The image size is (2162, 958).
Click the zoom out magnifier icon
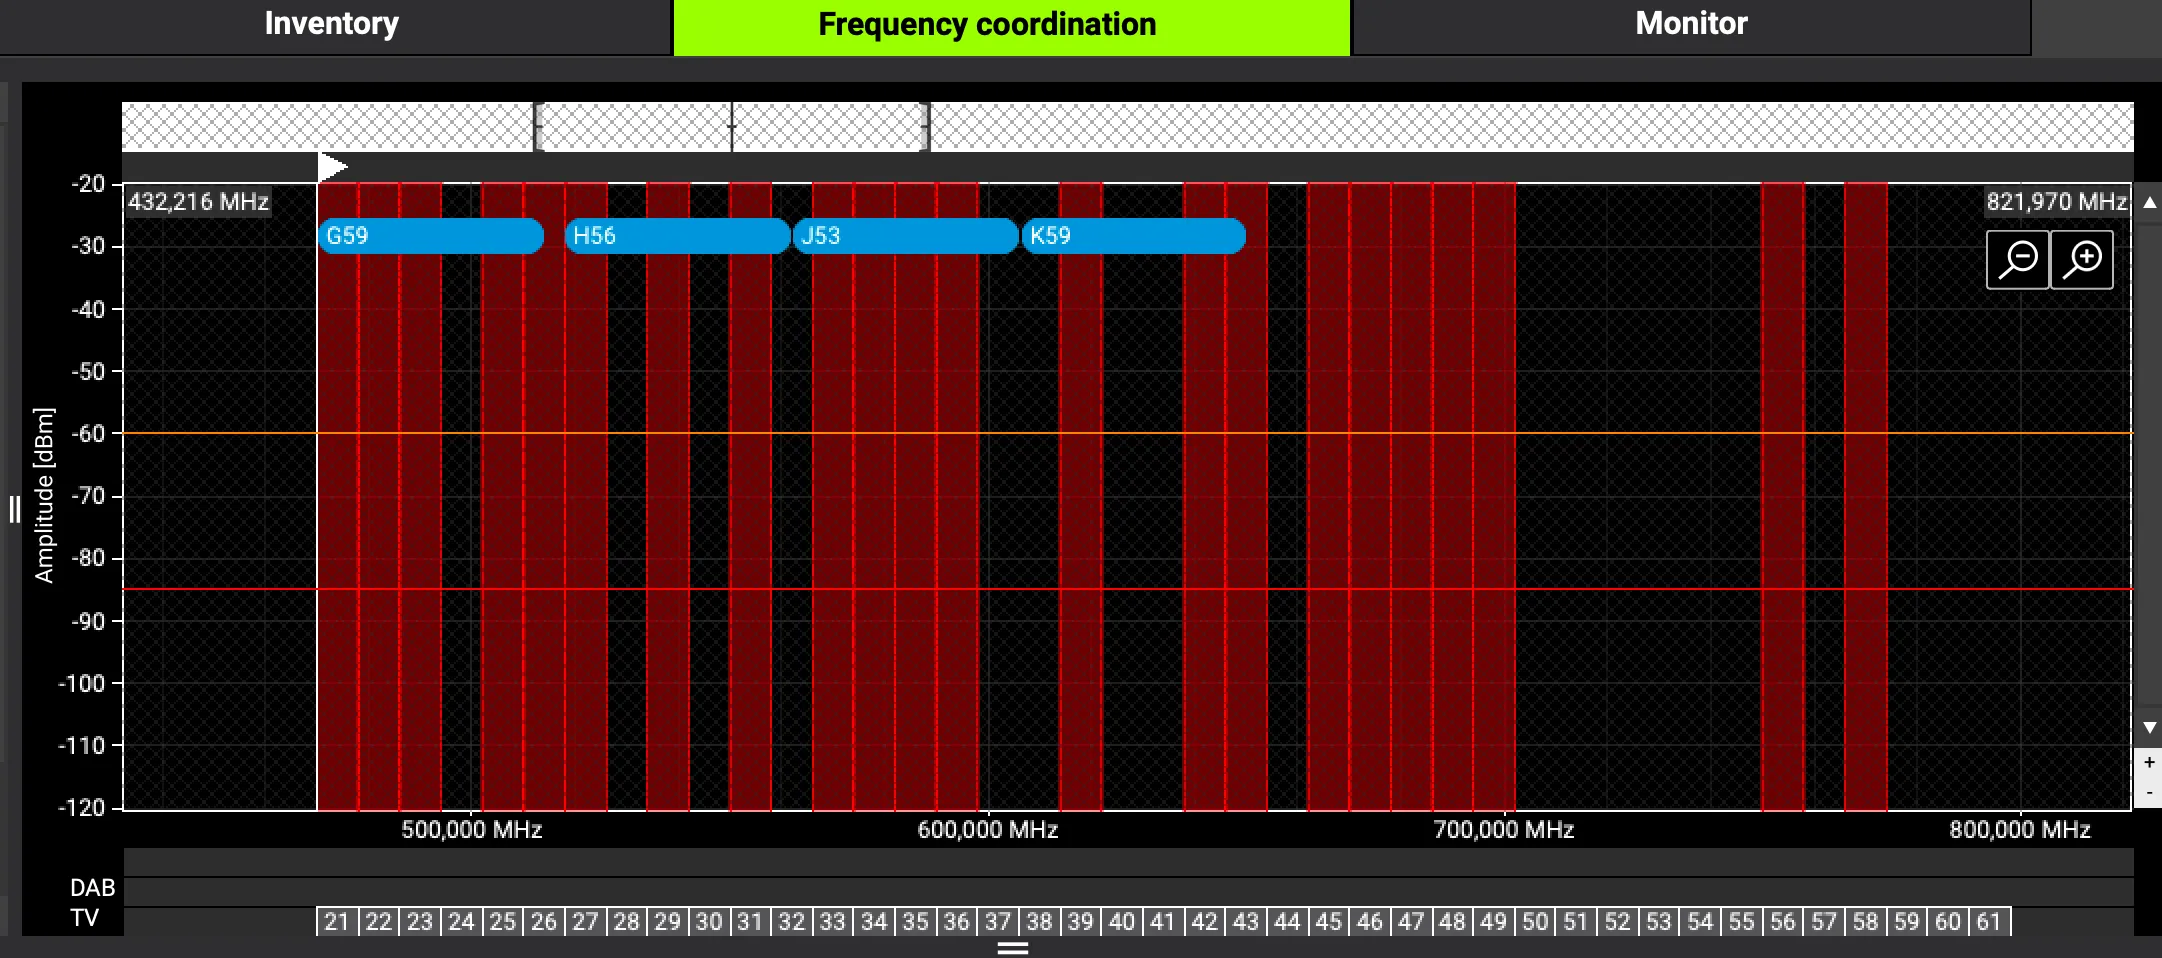pos(2017,260)
